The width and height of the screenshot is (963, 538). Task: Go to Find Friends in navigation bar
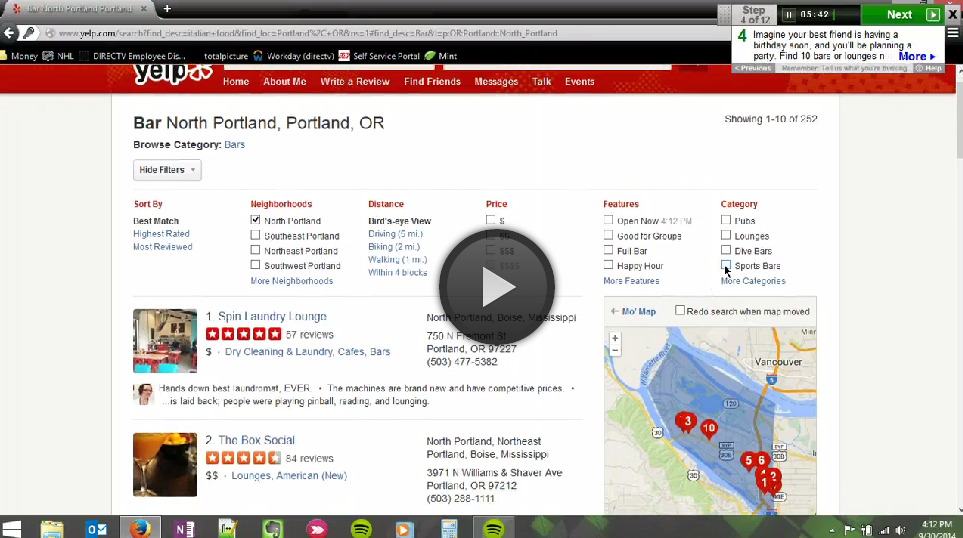(x=432, y=82)
